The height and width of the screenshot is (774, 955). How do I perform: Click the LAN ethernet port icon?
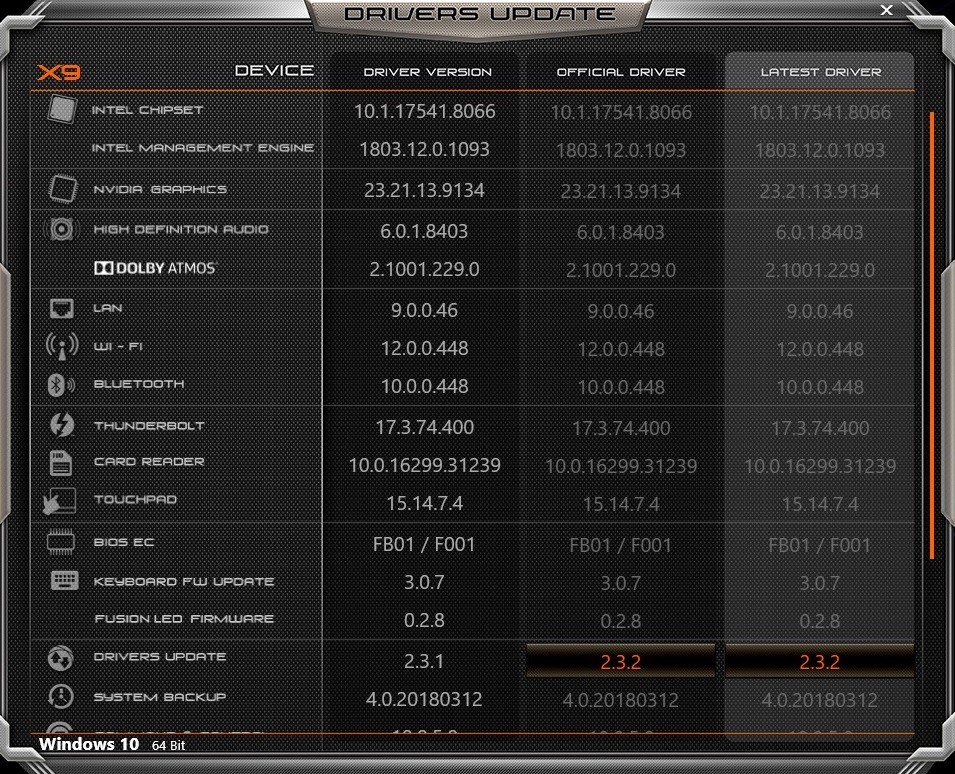click(62, 308)
